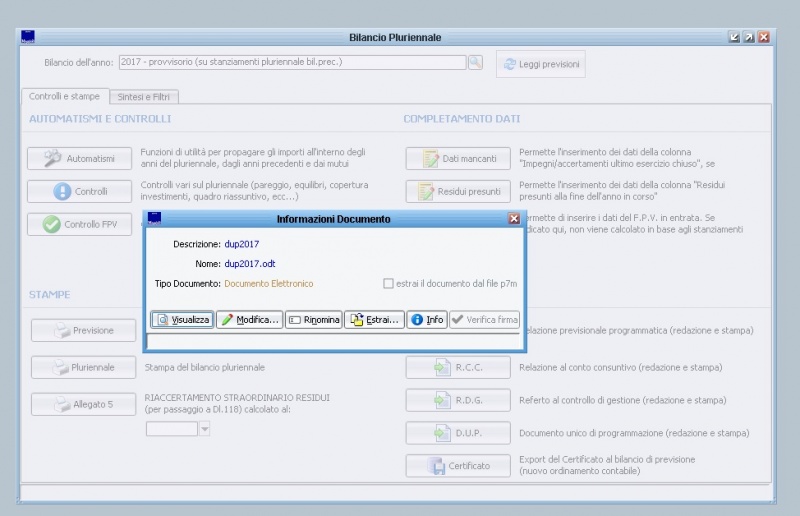Click 'Documento unico di programmazione' description text
The height and width of the screenshot is (516, 800).
pyautogui.click(x=634, y=433)
